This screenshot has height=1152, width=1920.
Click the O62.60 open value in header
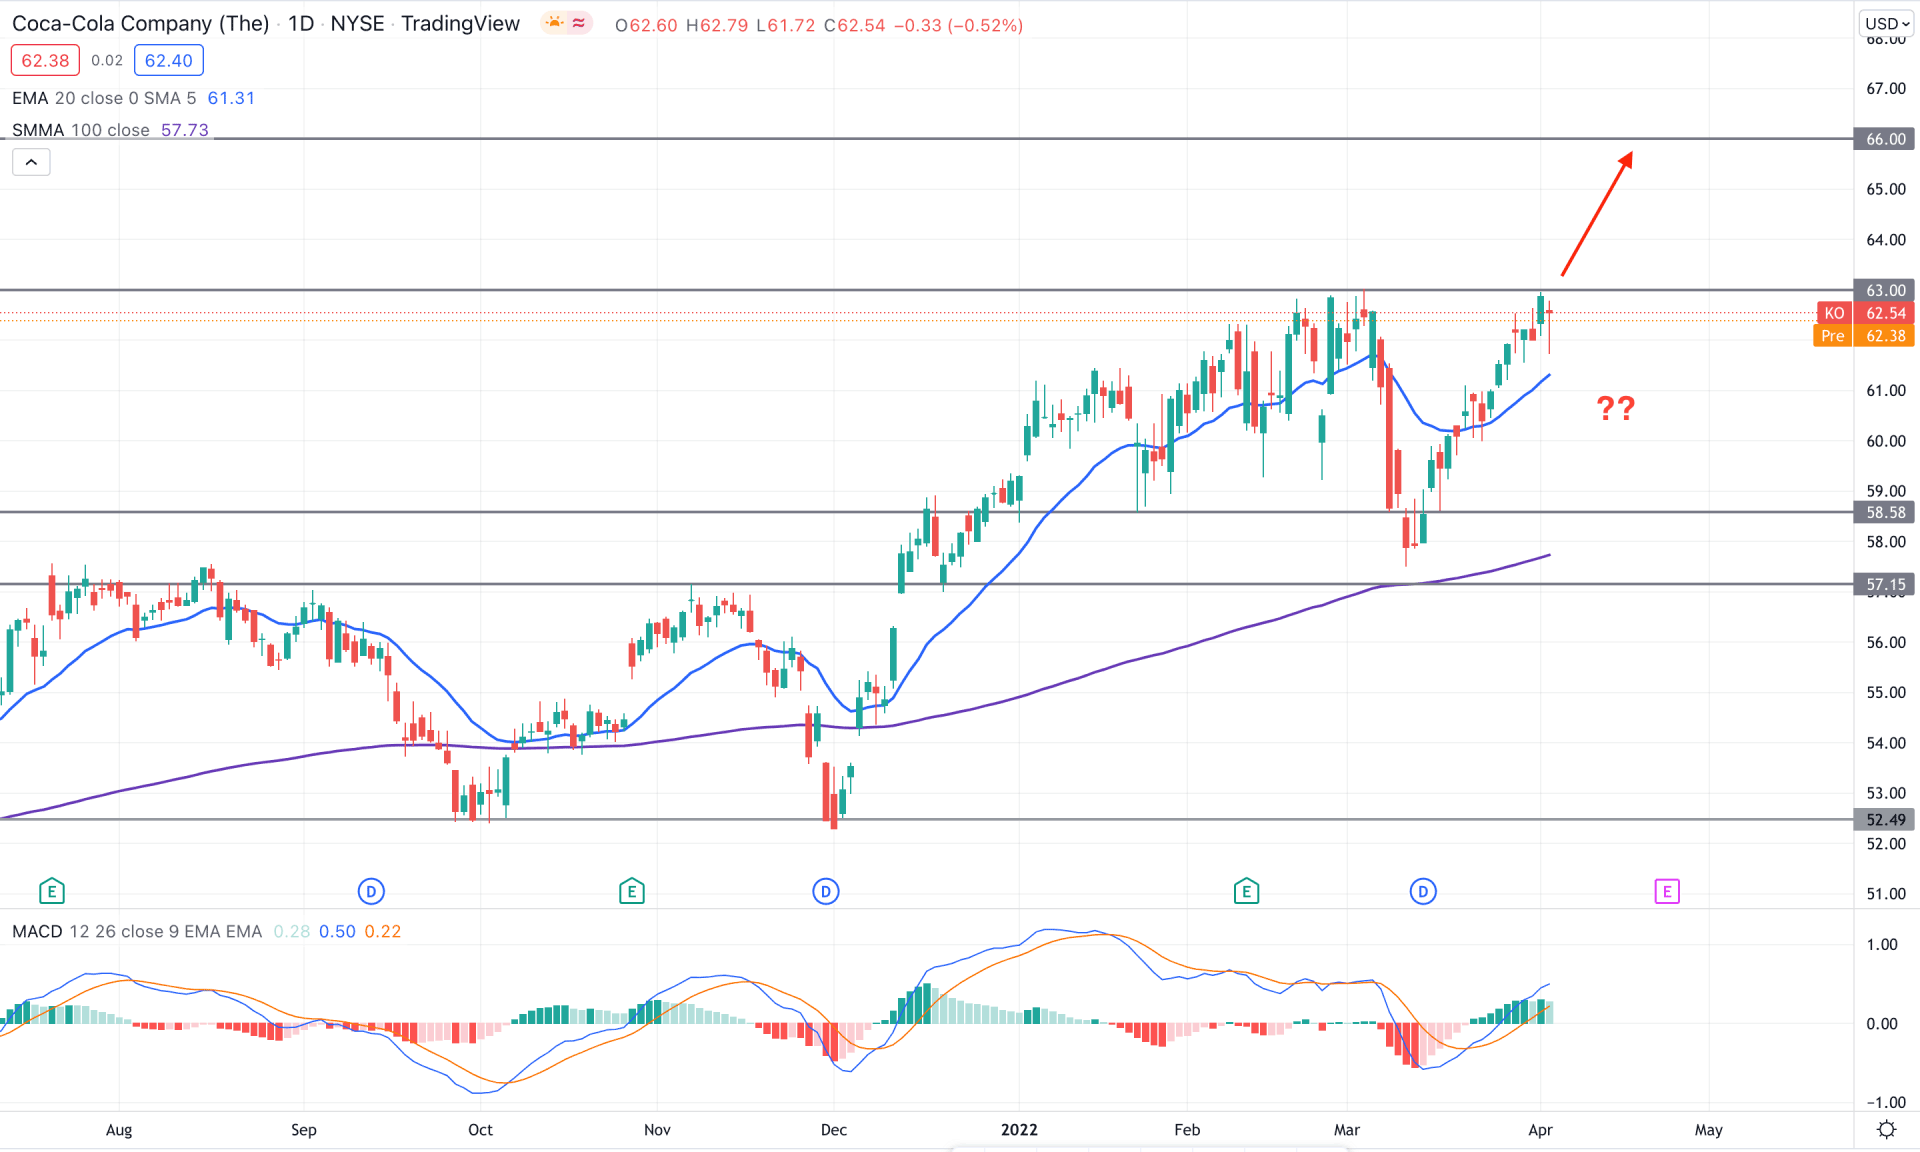(x=646, y=25)
